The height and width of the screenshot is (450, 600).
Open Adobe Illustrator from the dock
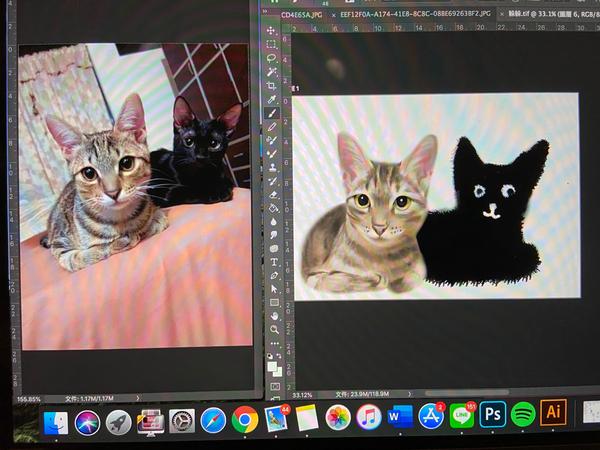coord(553,414)
